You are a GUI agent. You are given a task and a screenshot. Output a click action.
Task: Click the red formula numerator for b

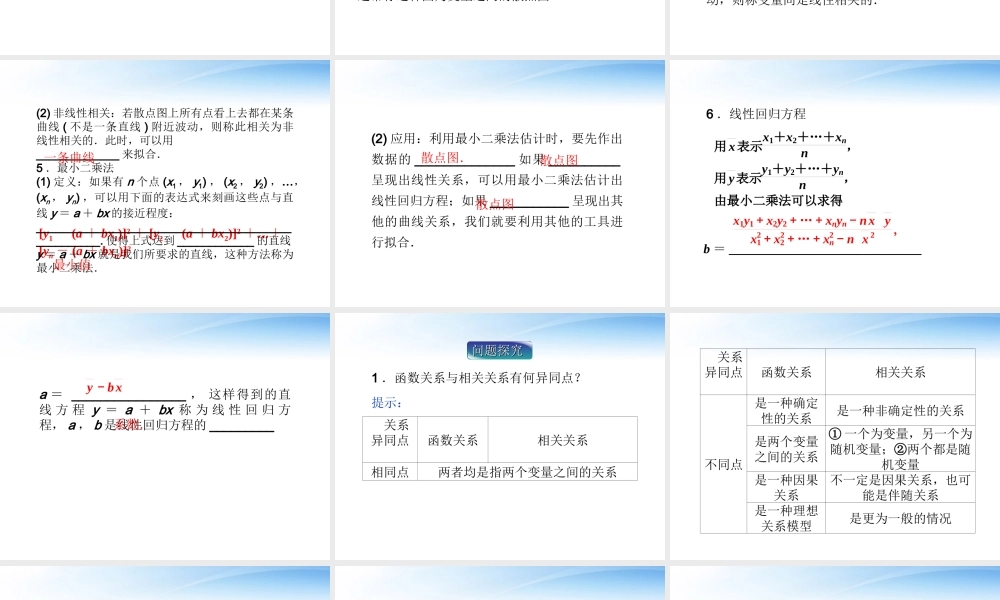[x=811, y=221]
